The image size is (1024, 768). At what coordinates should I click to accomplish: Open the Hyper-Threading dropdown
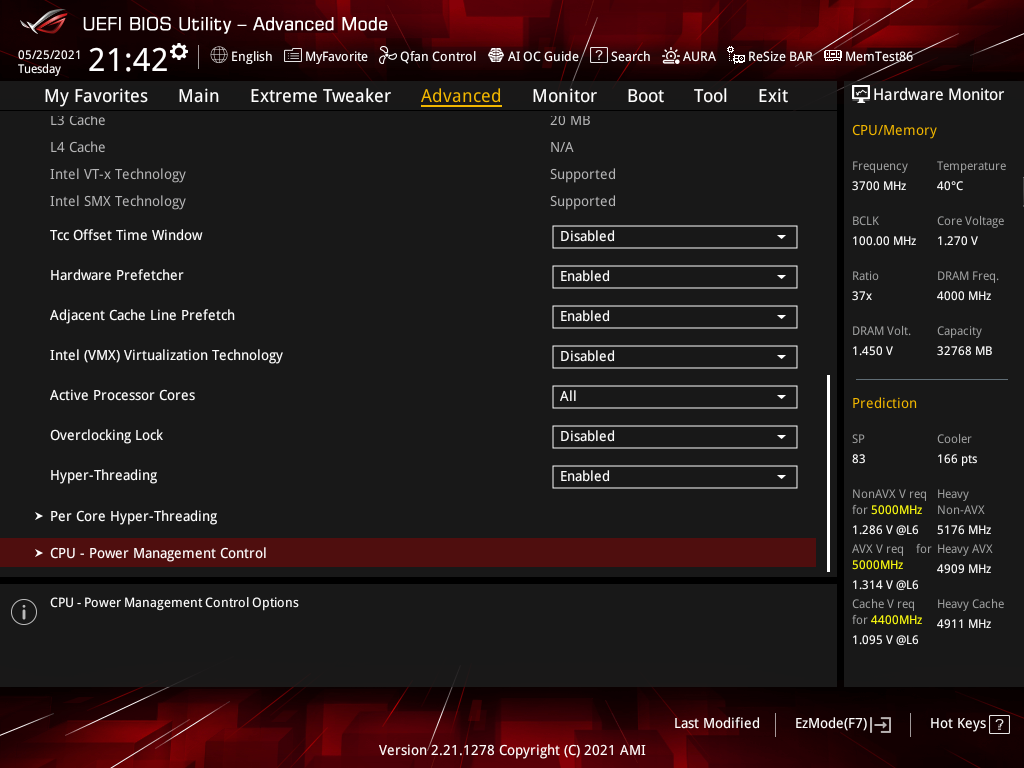pos(675,477)
